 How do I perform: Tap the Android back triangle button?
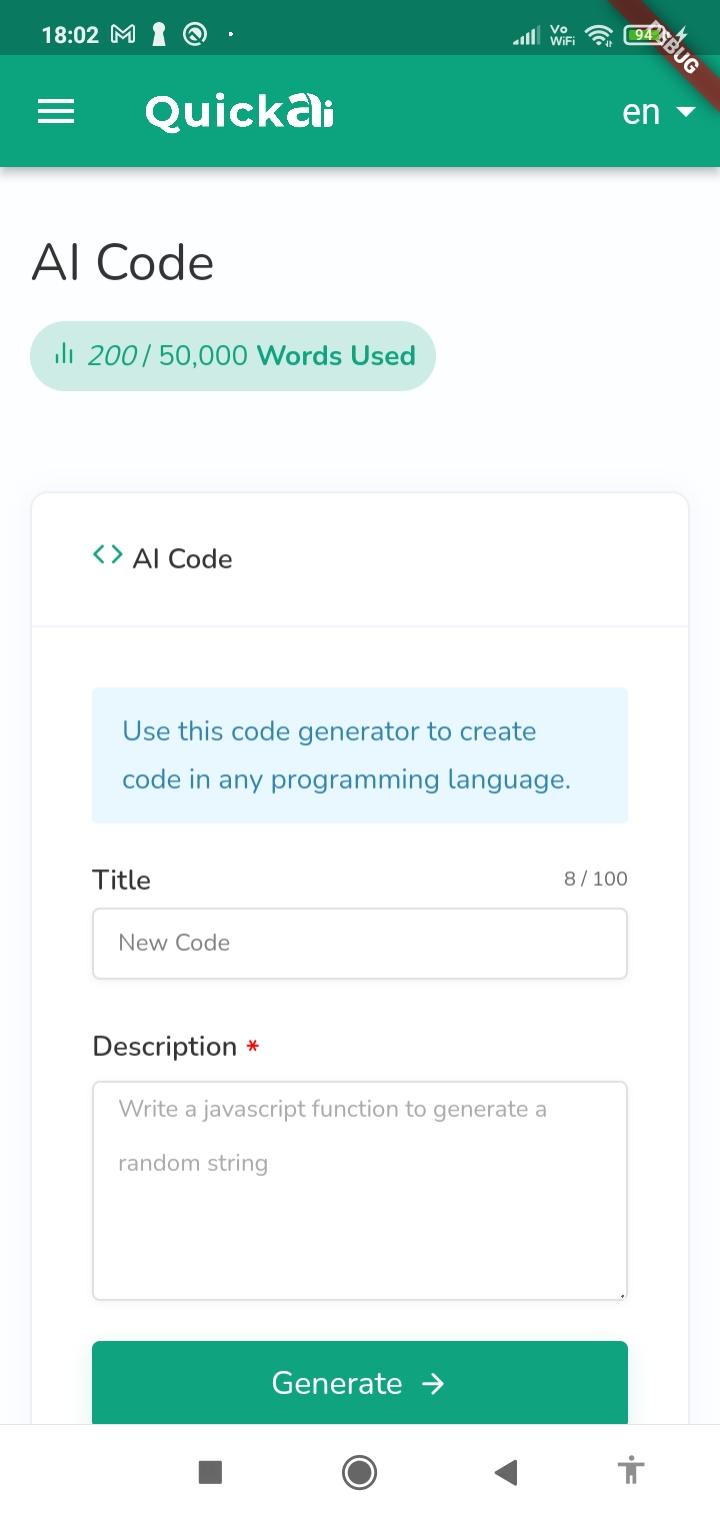click(506, 1472)
